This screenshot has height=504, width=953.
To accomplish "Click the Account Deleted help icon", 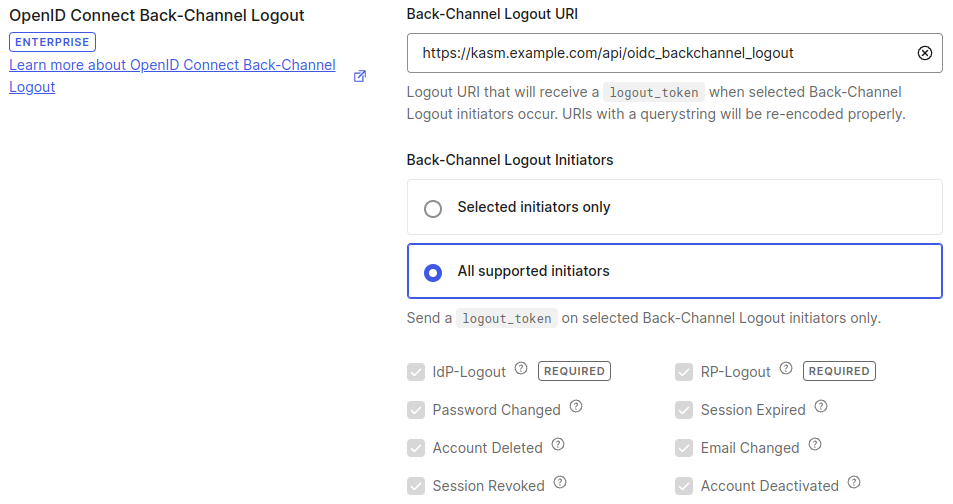I will [x=558, y=445].
